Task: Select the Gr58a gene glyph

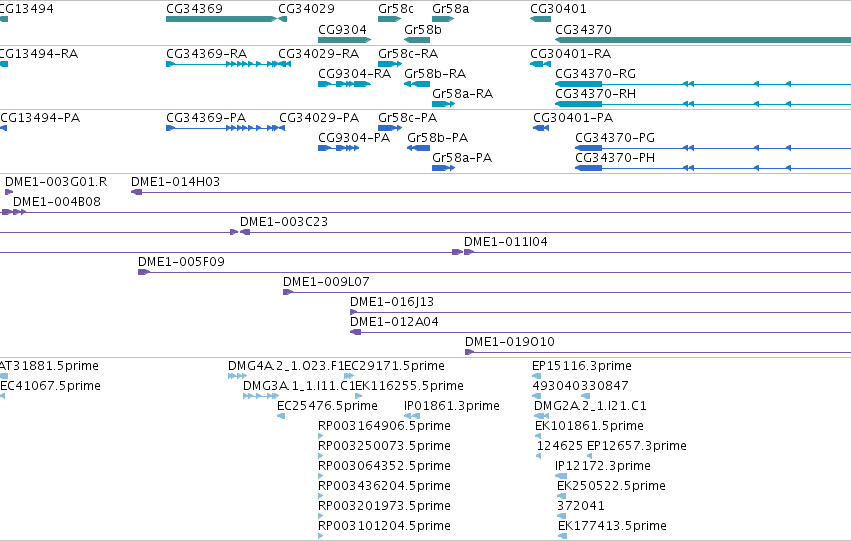Action: click(x=443, y=19)
